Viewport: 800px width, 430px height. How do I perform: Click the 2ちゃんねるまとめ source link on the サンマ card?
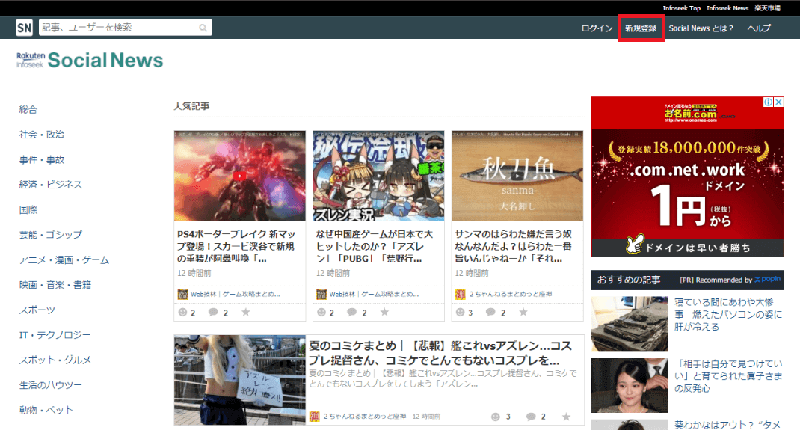[x=511, y=294]
